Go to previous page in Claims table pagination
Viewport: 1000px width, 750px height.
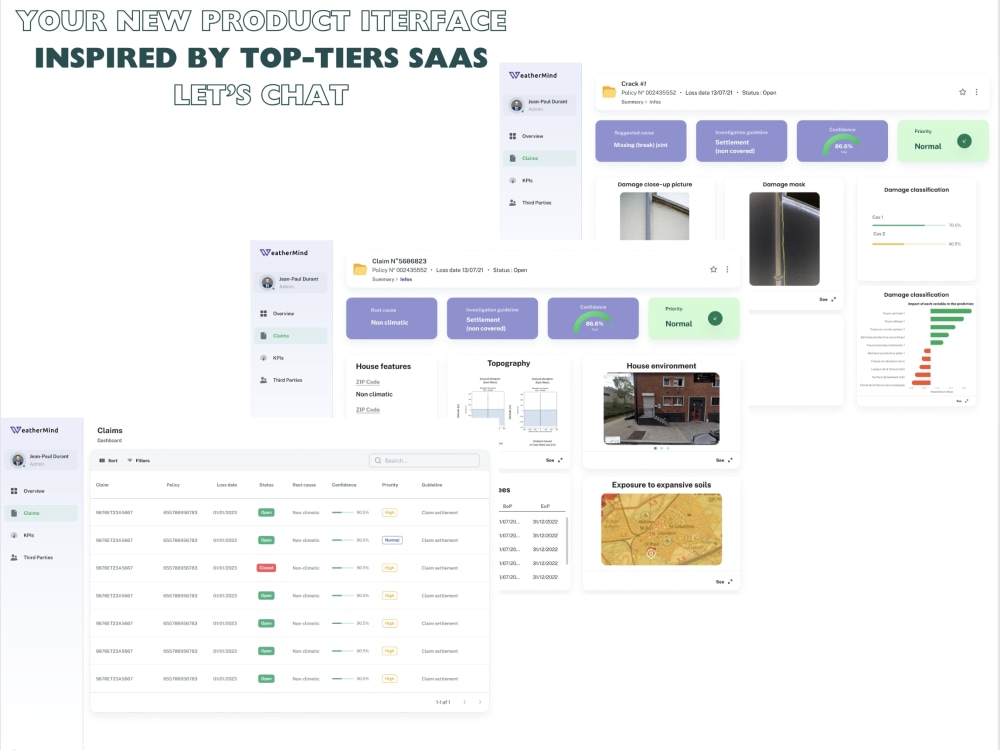pos(464,702)
